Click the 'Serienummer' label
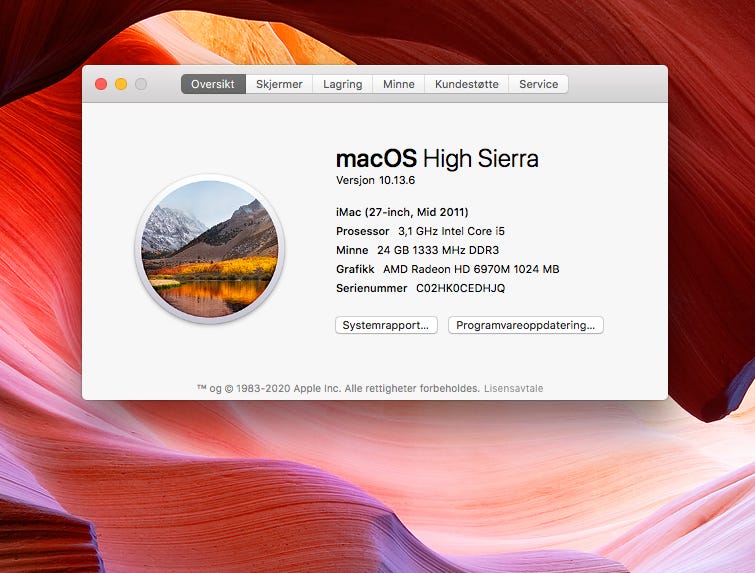755x573 pixels. 372,288
